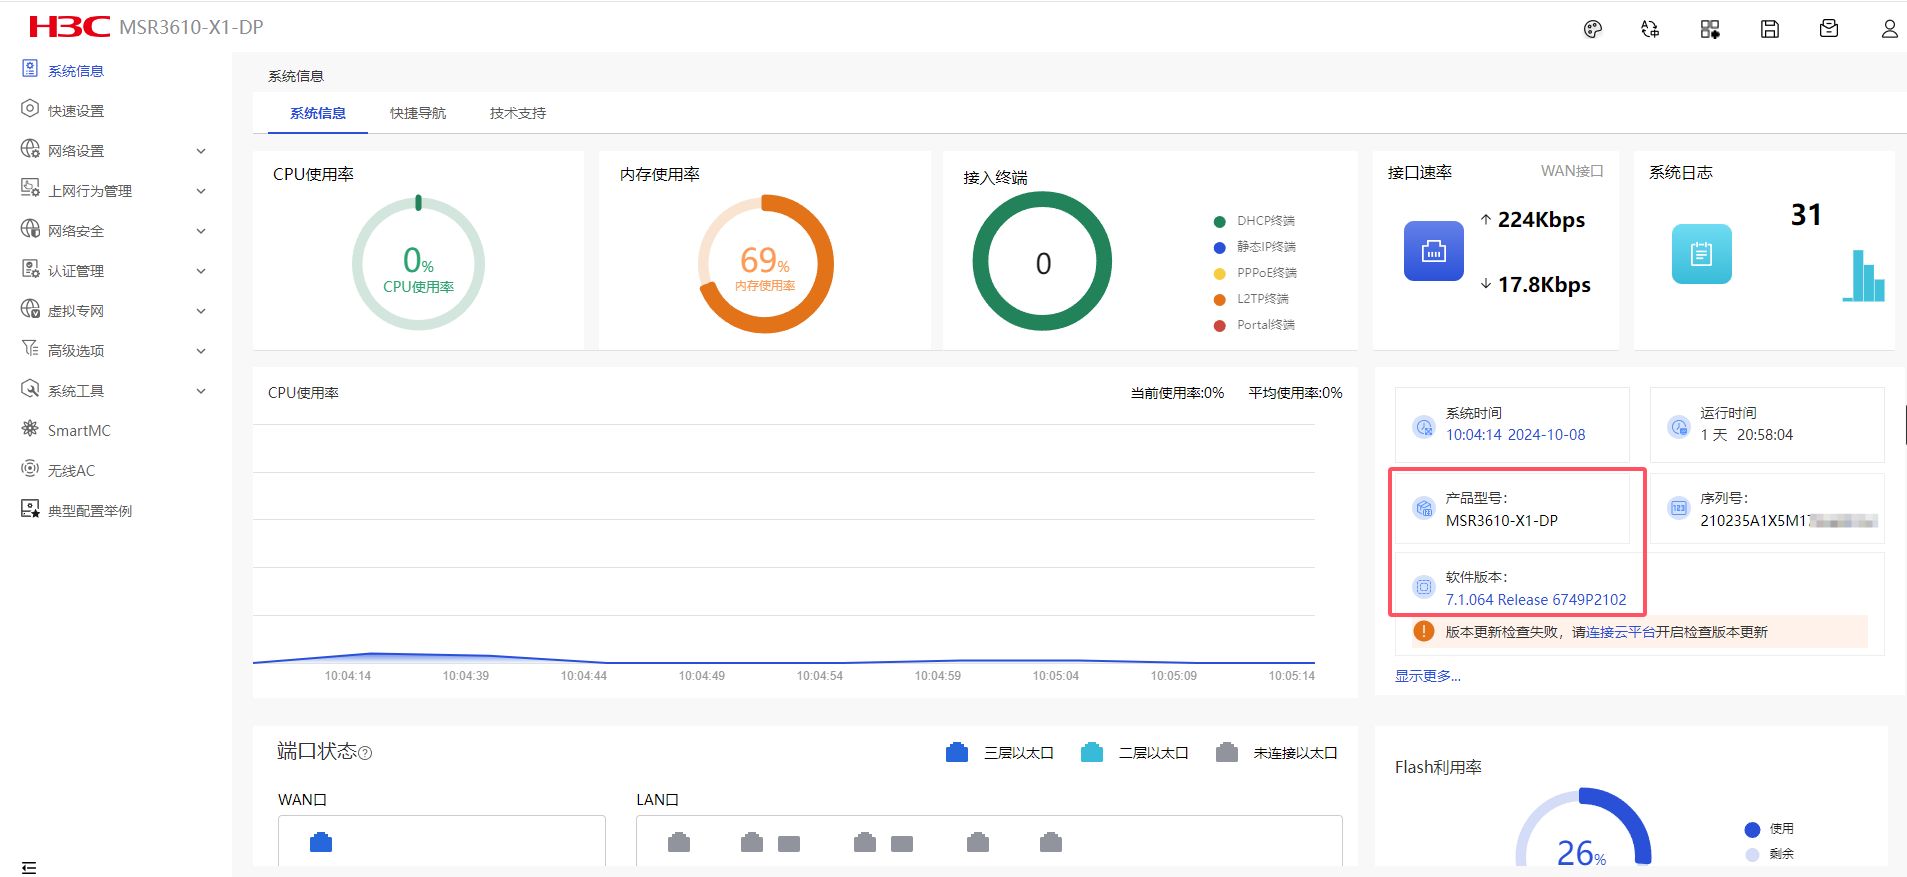Click the 系统工具 wrench icon
Image resolution: width=1907 pixels, height=877 pixels.
30,389
